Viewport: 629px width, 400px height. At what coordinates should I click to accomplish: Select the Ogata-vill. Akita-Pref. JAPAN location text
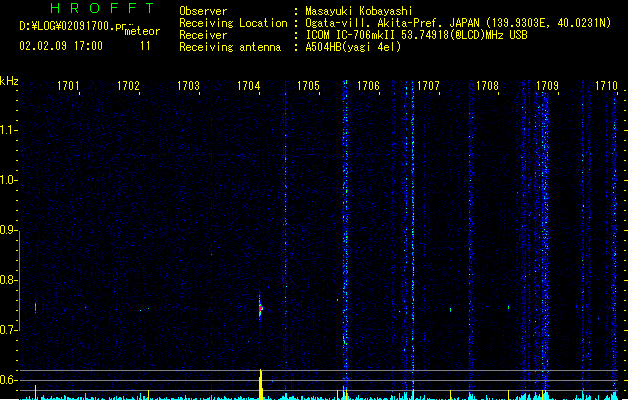(x=458, y=23)
